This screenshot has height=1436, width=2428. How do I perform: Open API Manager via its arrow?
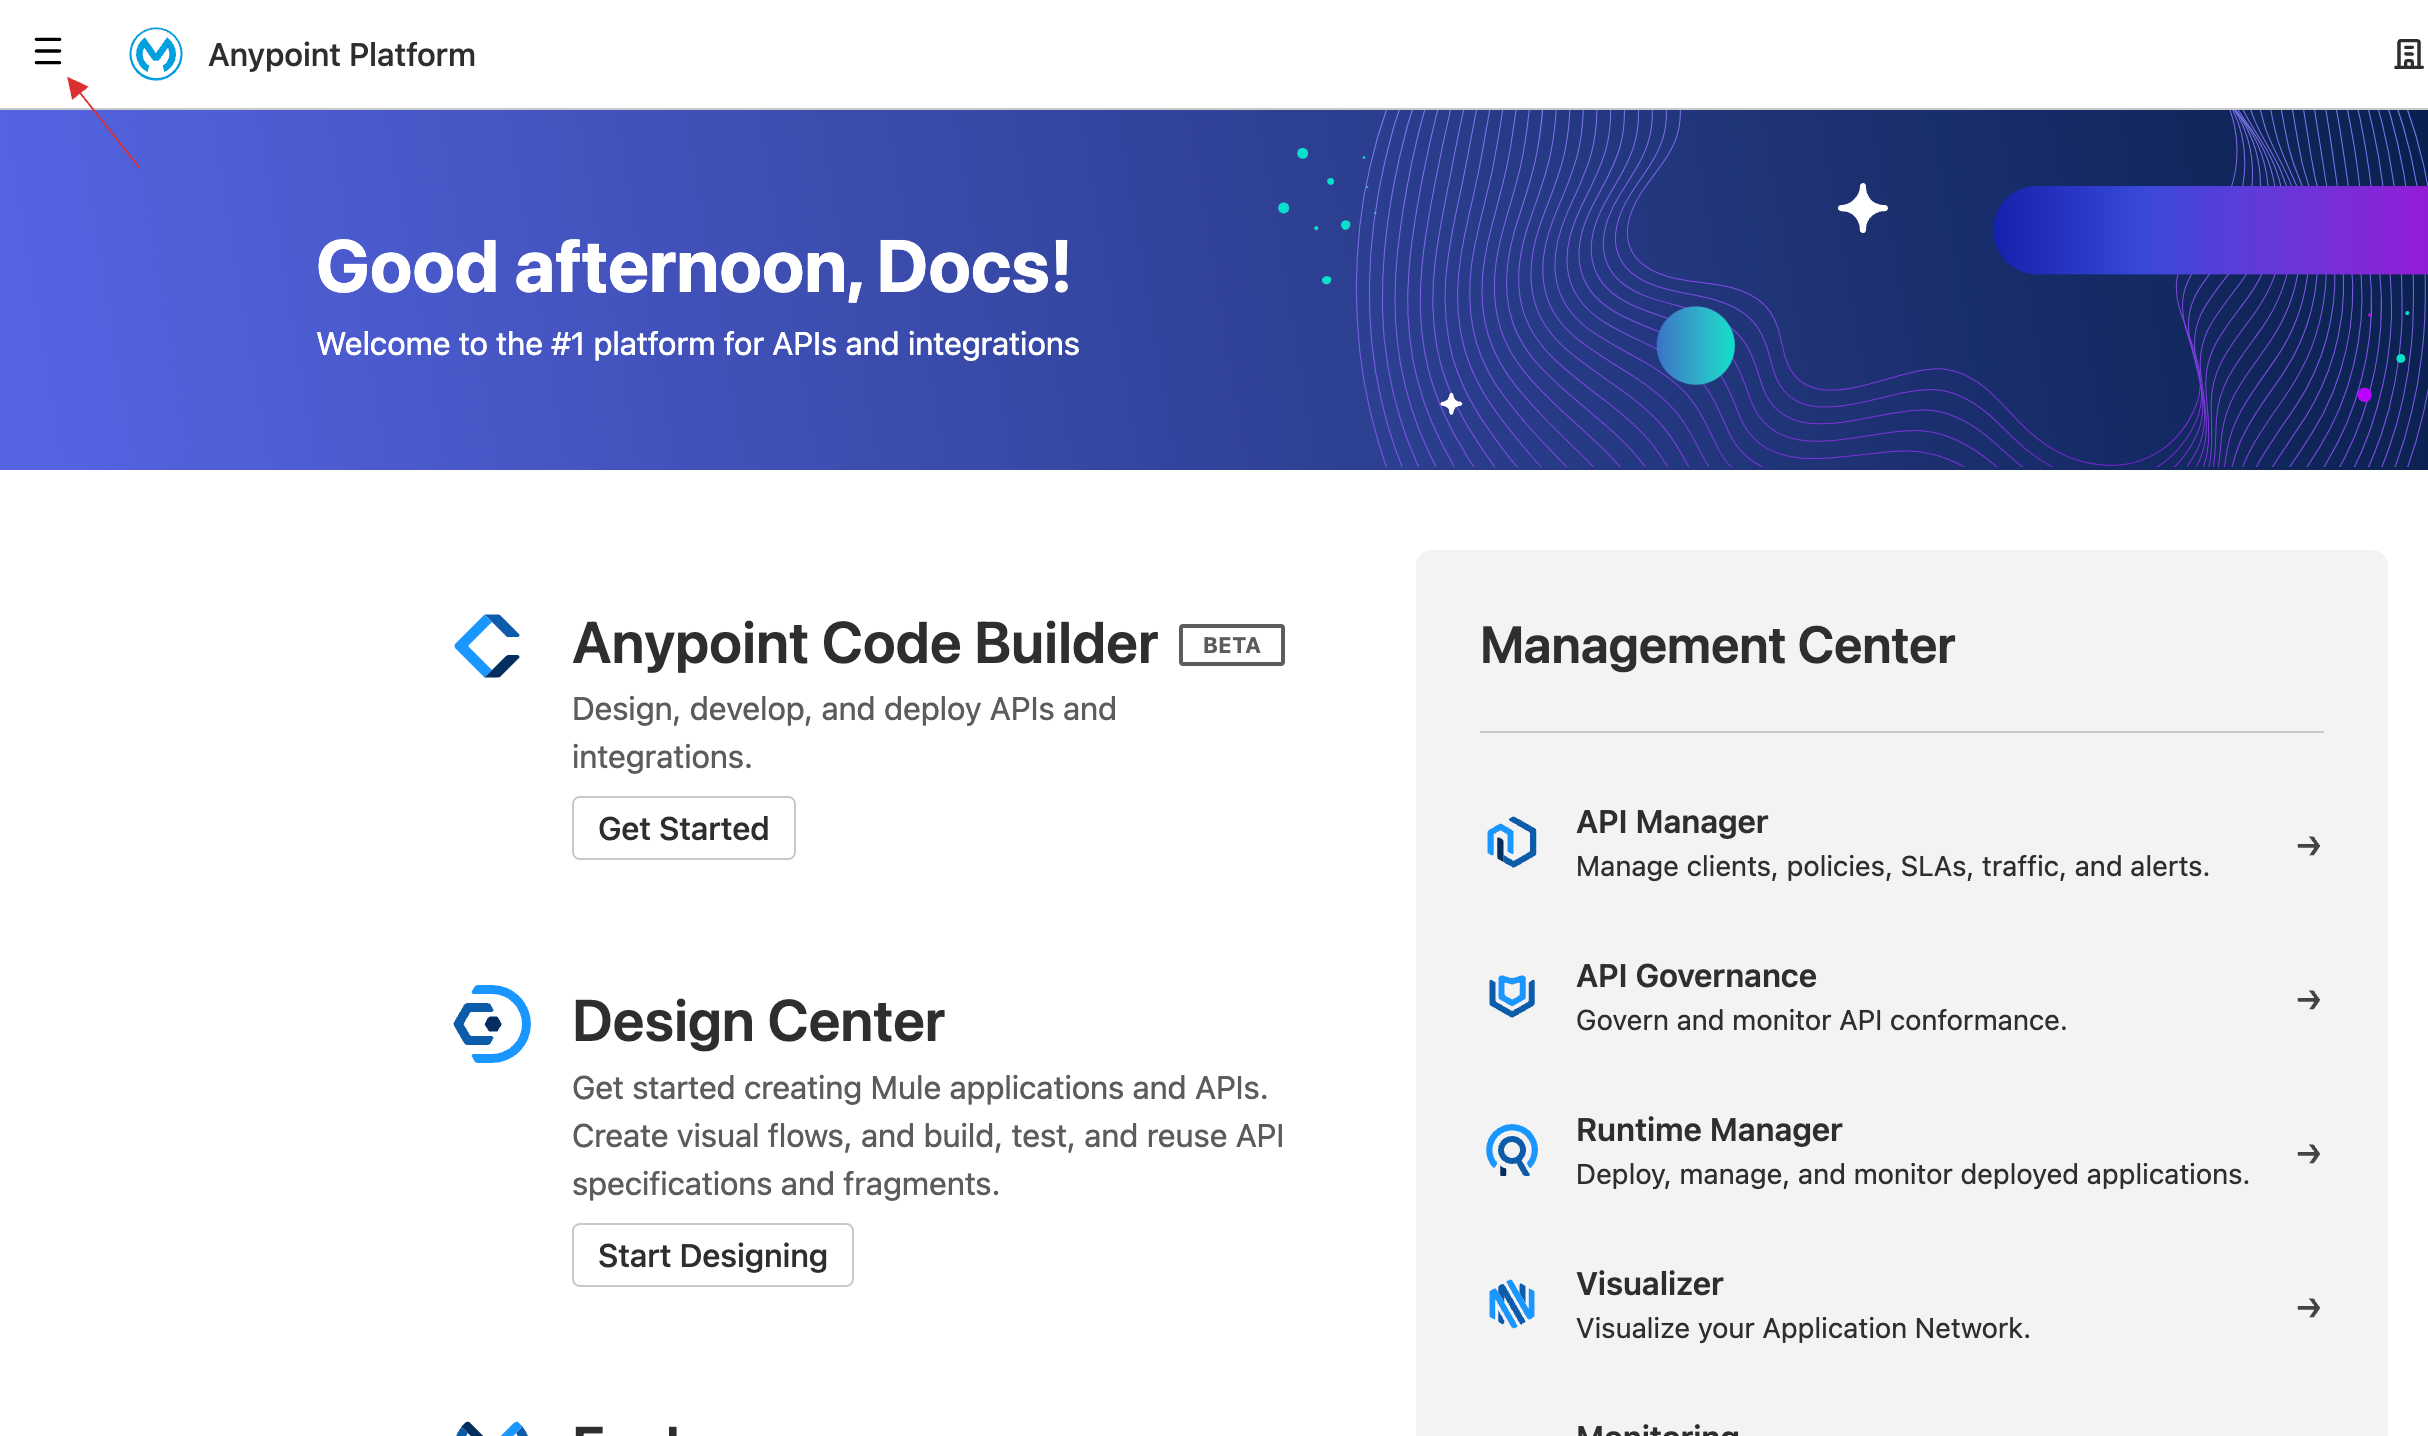coord(2308,846)
